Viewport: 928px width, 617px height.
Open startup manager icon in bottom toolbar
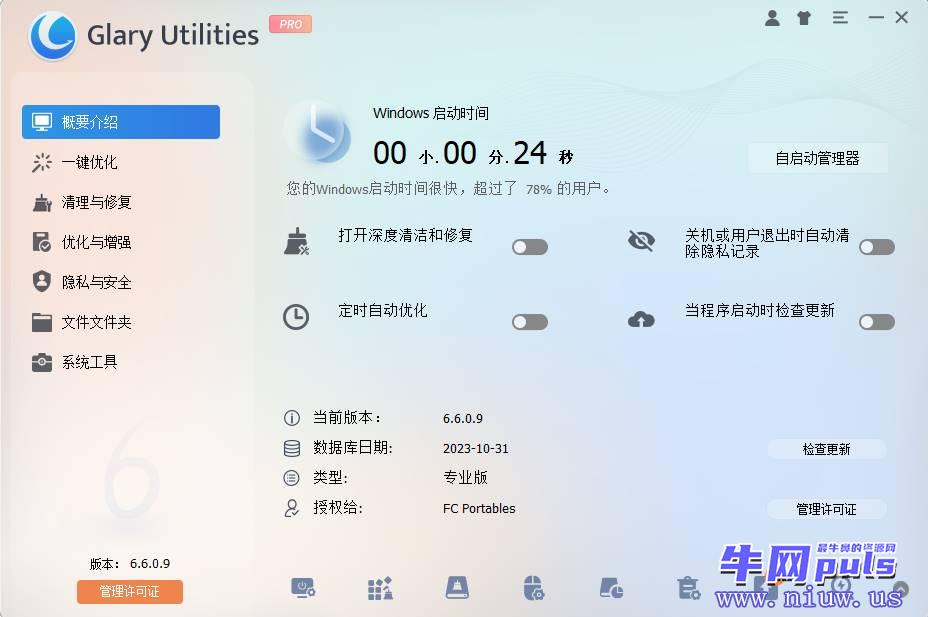pos(303,589)
